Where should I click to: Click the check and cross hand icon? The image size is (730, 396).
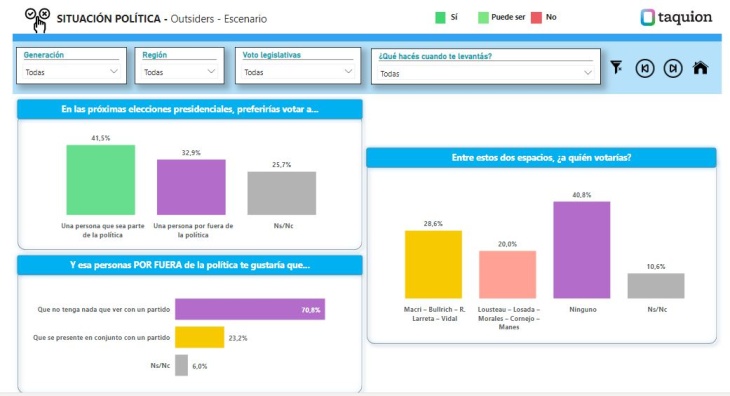[x=37, y=20]
